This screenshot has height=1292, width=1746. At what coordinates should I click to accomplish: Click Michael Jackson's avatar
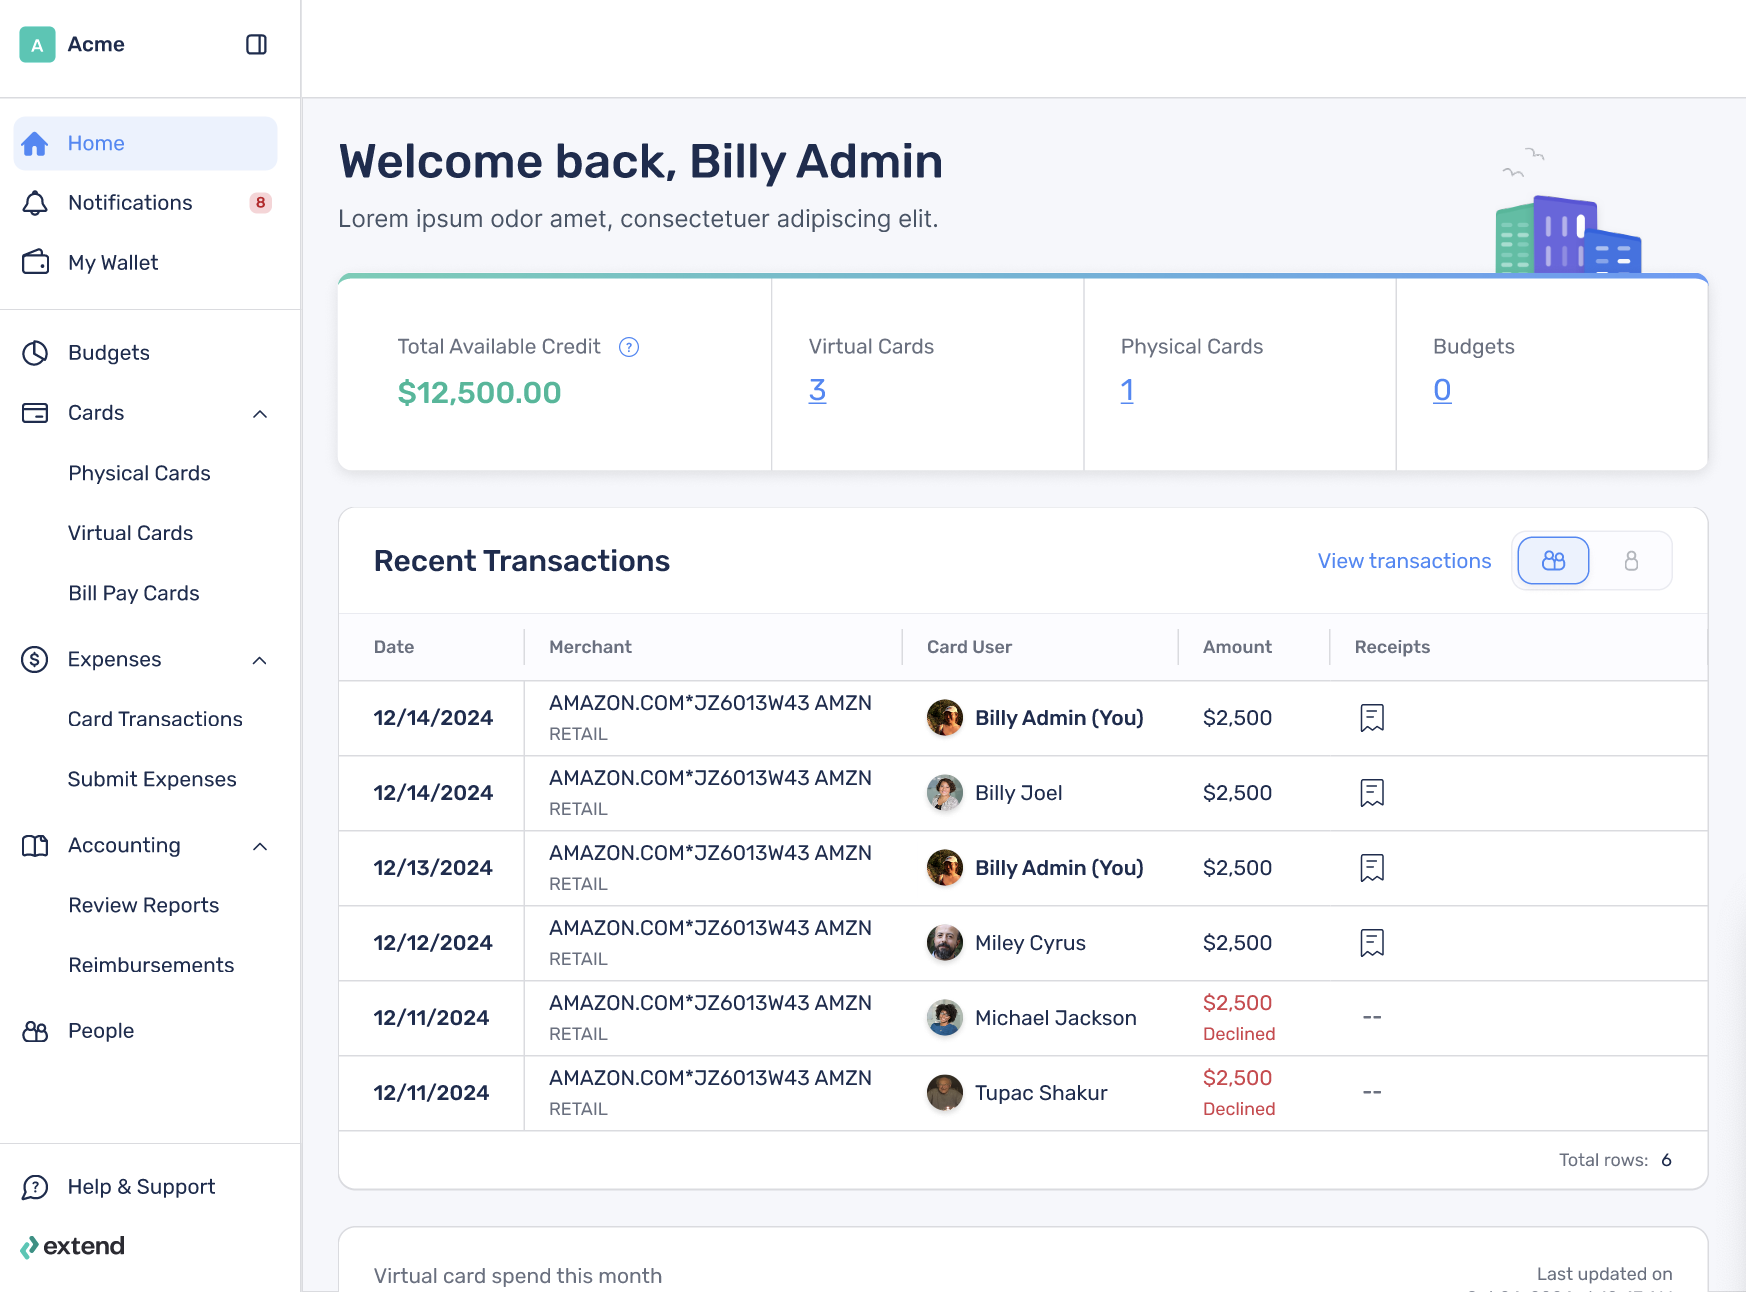[x=945, y=1018]
